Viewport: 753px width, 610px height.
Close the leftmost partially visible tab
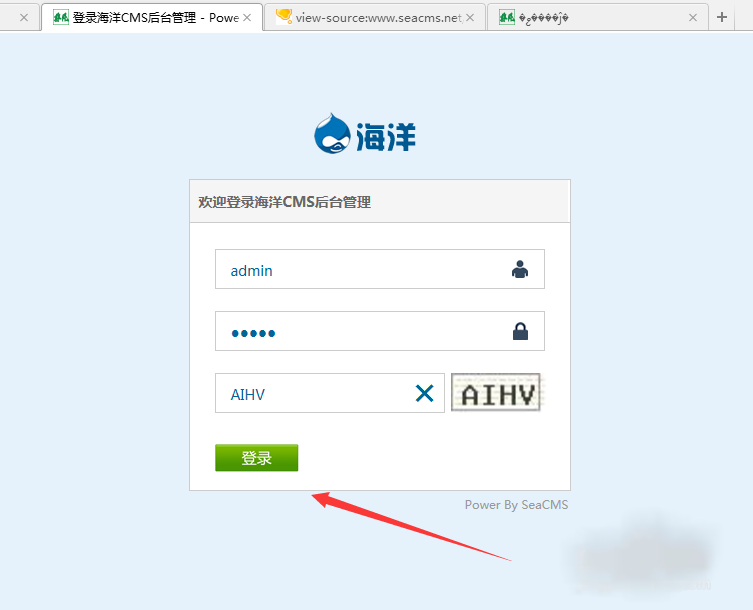tap(24, 18)
